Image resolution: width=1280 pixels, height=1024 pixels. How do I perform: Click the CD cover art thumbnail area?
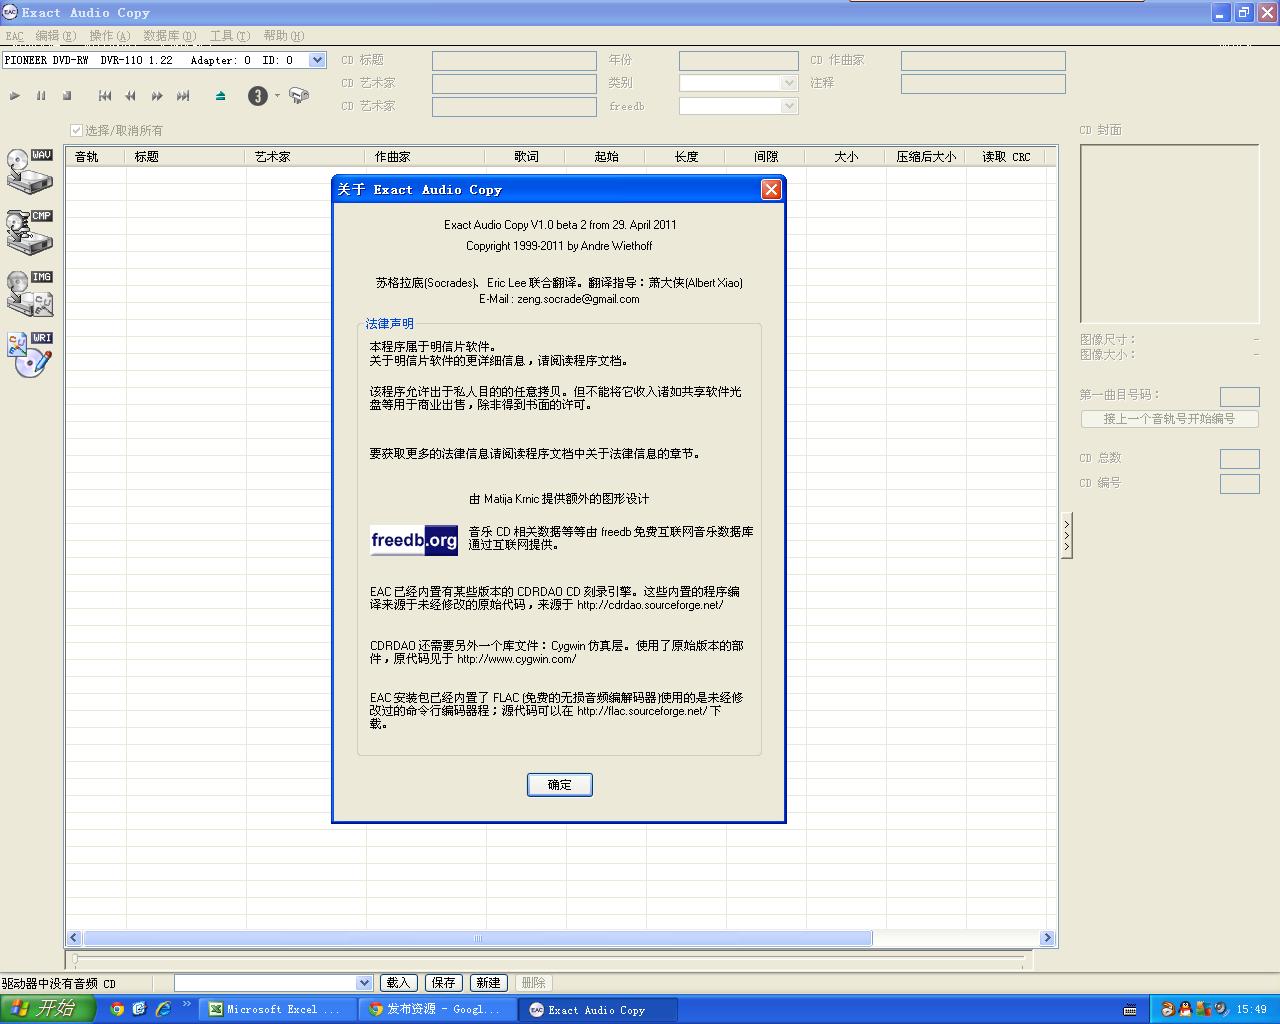(1169, 234)
